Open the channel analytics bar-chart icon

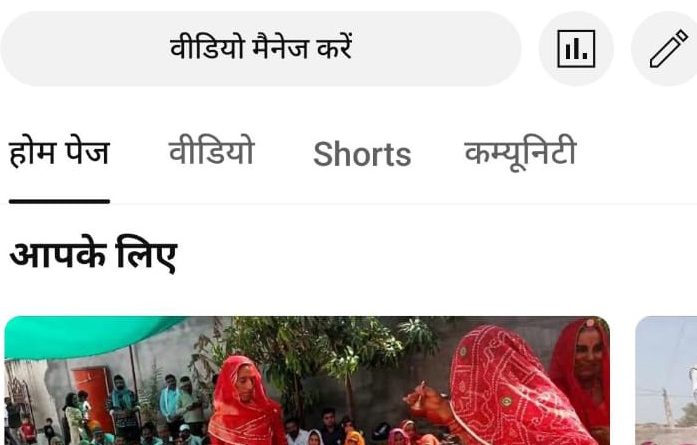(x=576, y=49)
